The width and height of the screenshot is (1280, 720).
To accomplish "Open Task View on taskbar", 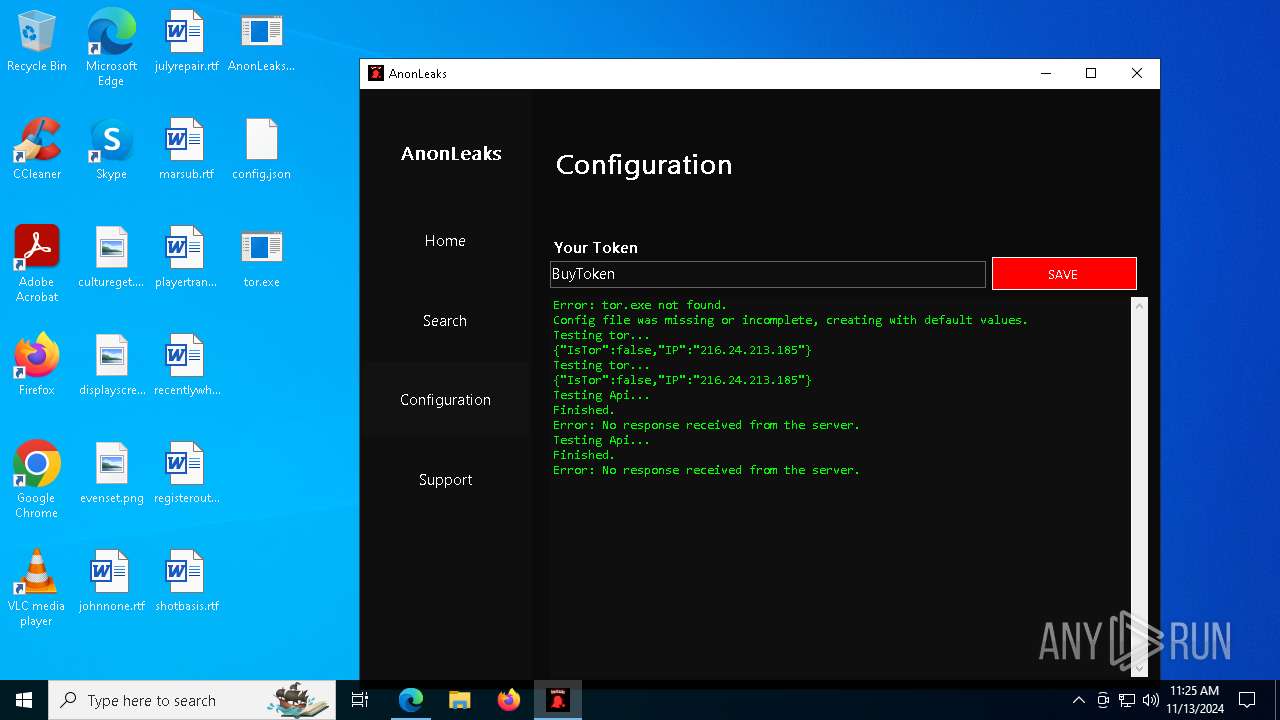I will [x=360, y=700].
